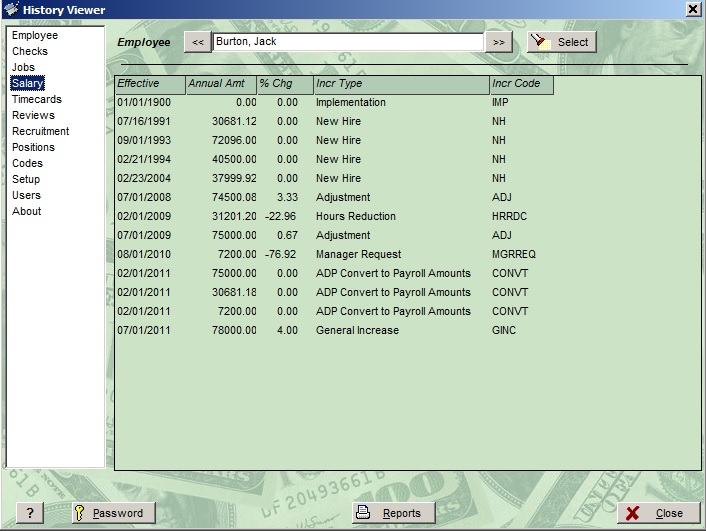The image size is (706, 531).
Task: Open the Codes section in sidebar
Action: pos(27,163)
